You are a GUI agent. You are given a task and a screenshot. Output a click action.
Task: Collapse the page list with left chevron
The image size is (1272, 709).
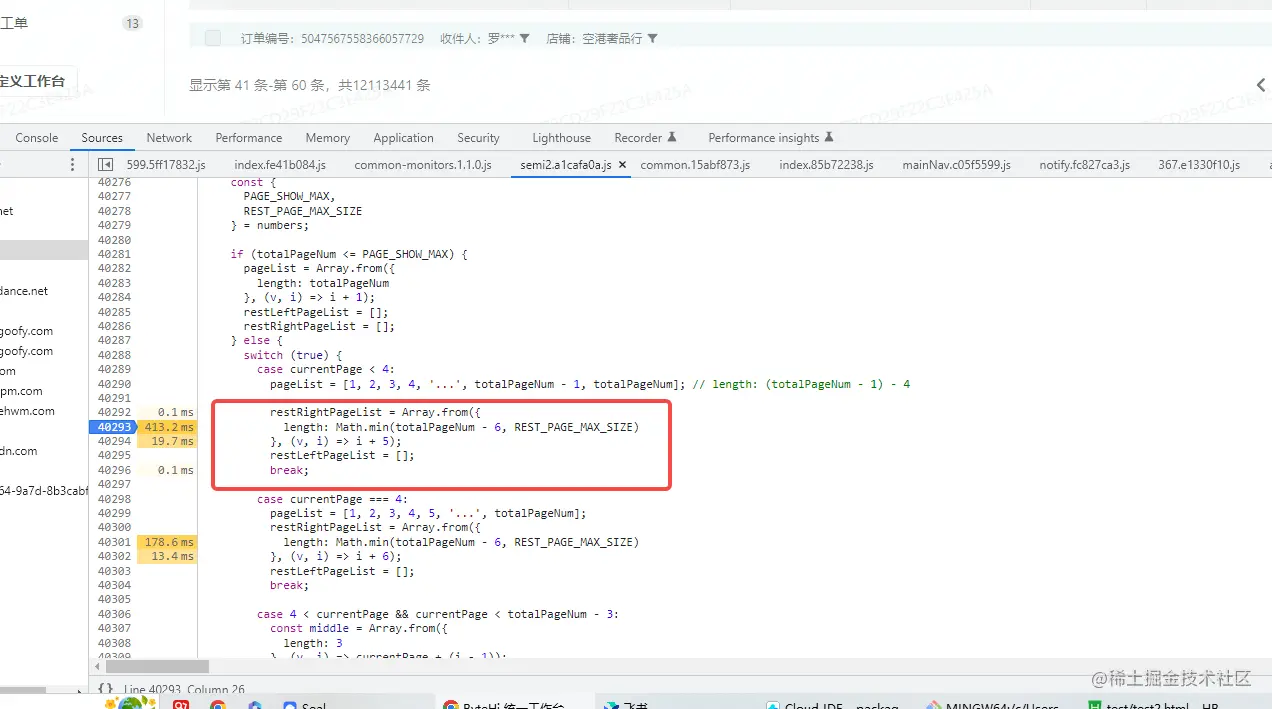[x=1261, y=85]
